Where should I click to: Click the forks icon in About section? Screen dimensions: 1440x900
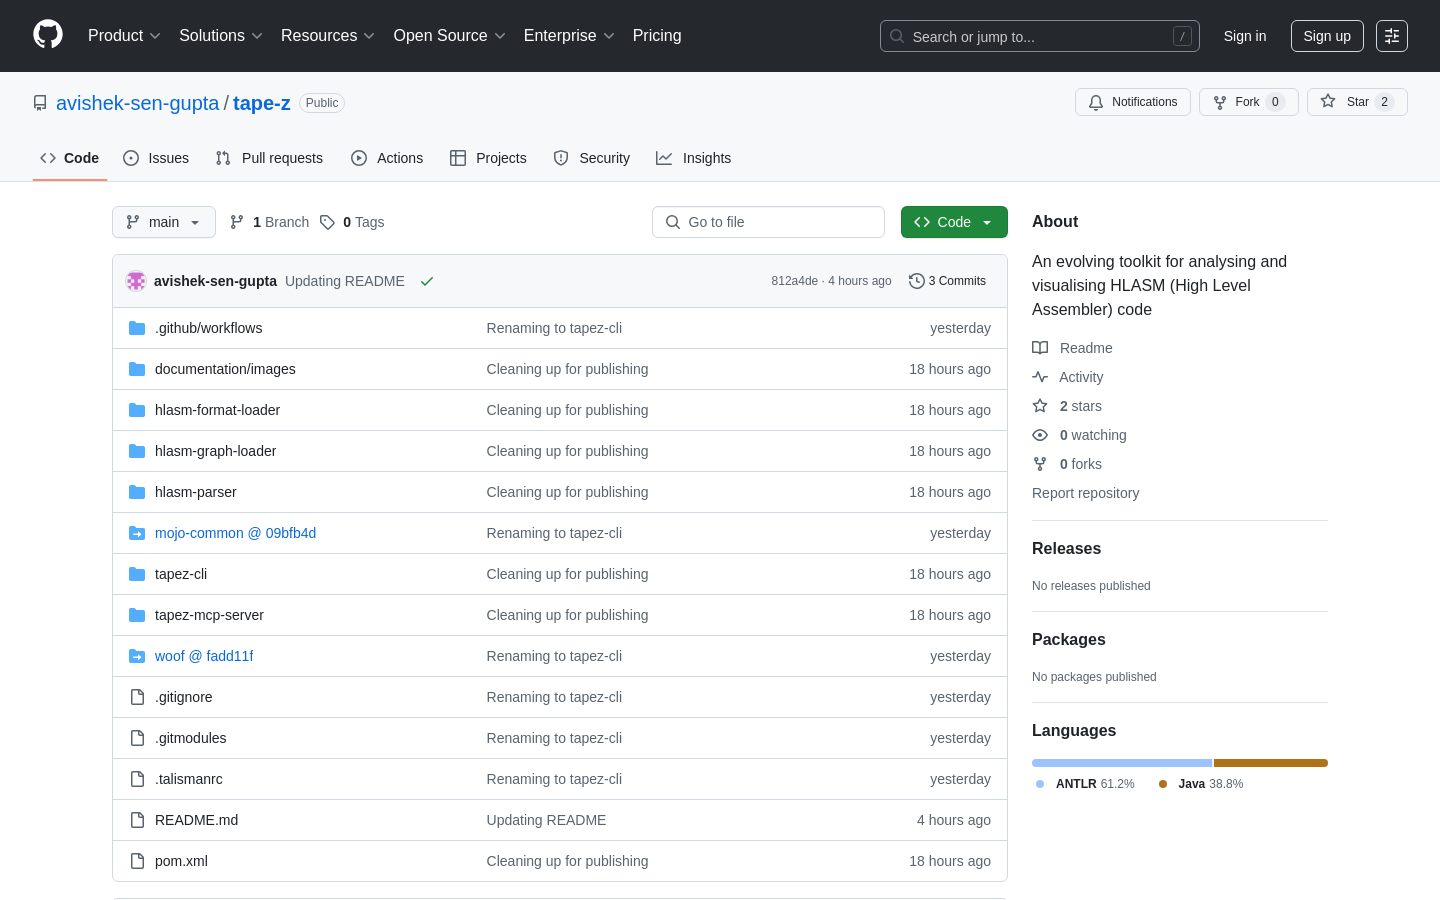(1040, 464)
